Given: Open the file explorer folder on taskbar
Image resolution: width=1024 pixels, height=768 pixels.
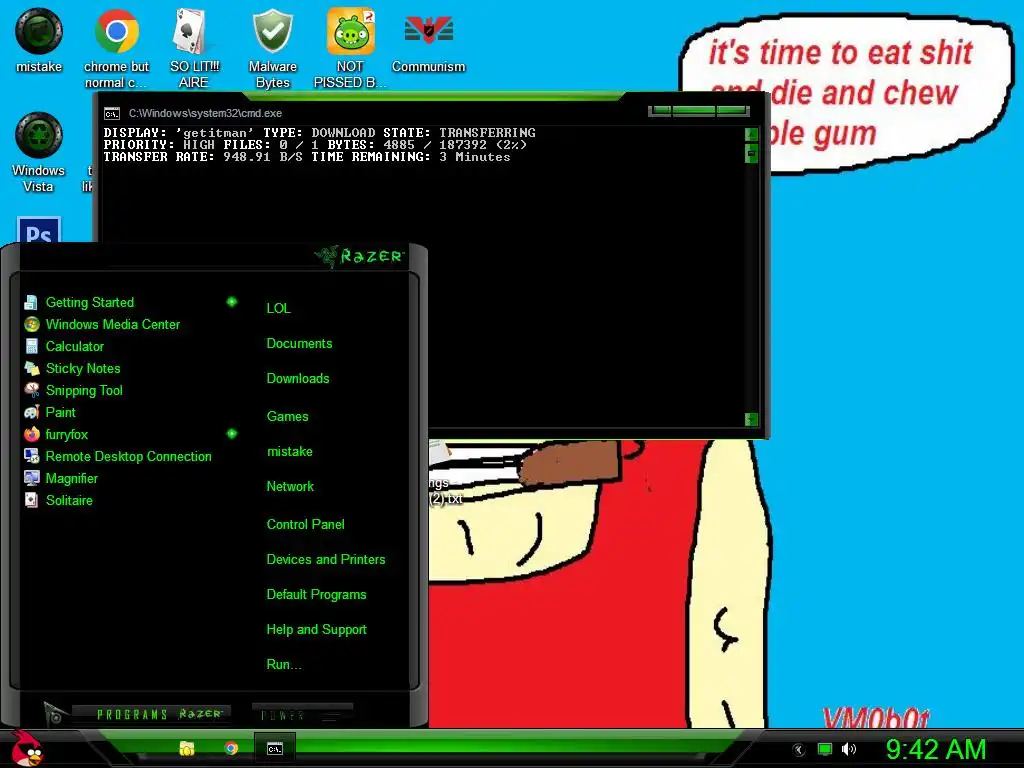Looking at the screenshot, I should (187, 748).
